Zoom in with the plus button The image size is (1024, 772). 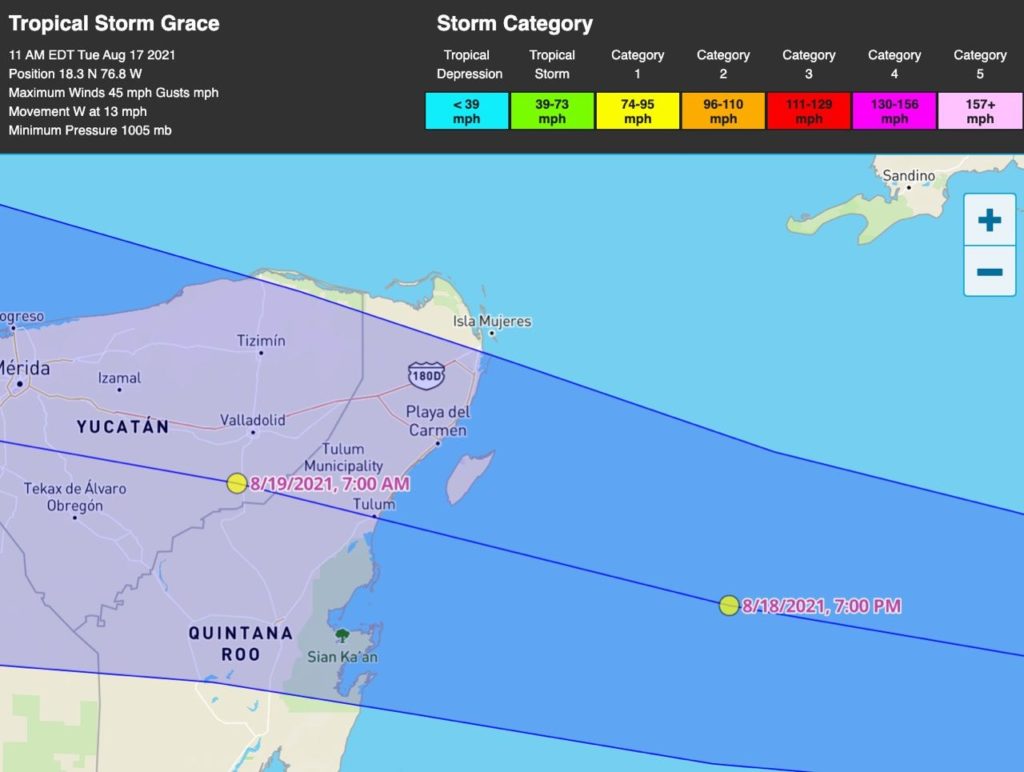[989, 221]
